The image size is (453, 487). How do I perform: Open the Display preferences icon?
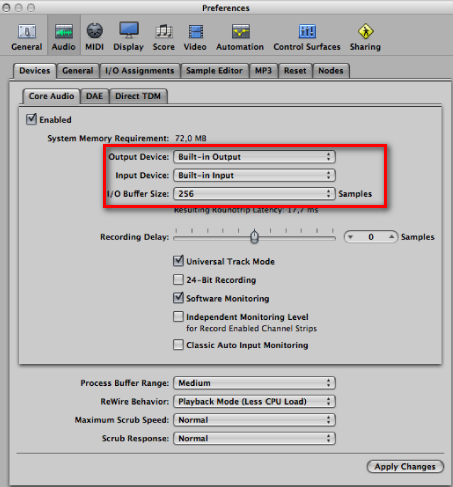[x=128, y=37]
